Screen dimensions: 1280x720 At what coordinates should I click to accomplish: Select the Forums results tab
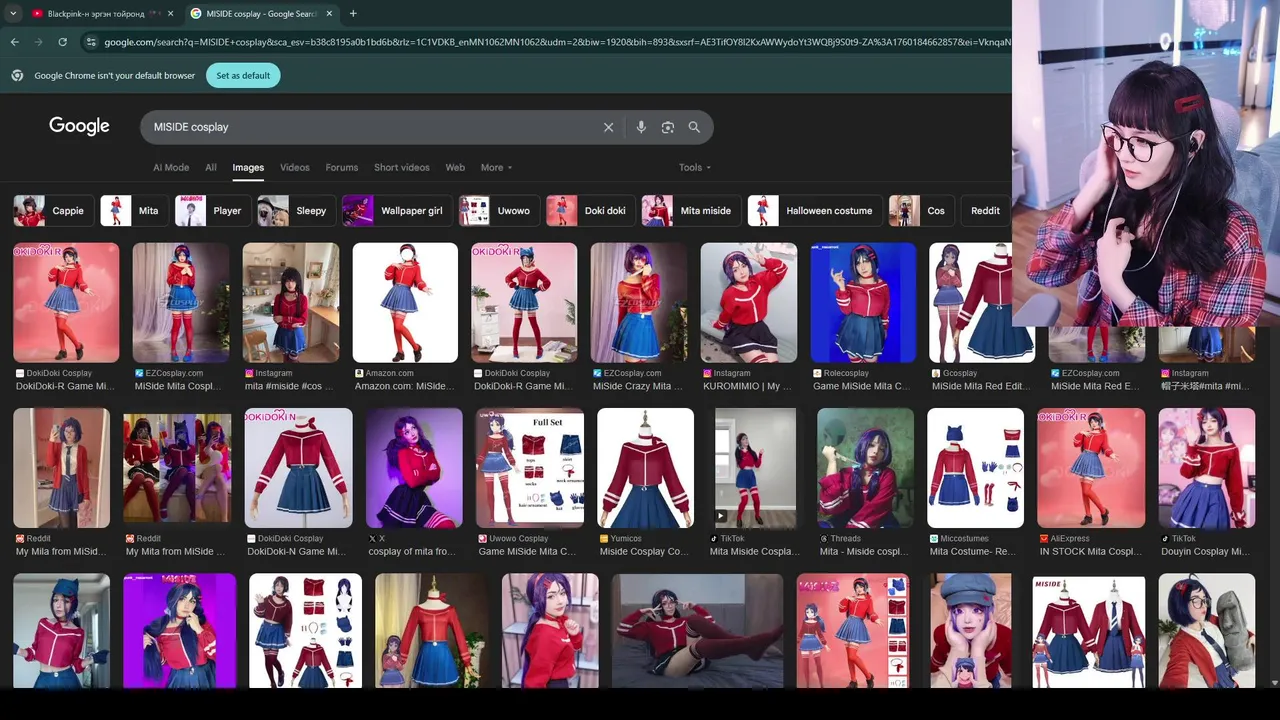342,167
